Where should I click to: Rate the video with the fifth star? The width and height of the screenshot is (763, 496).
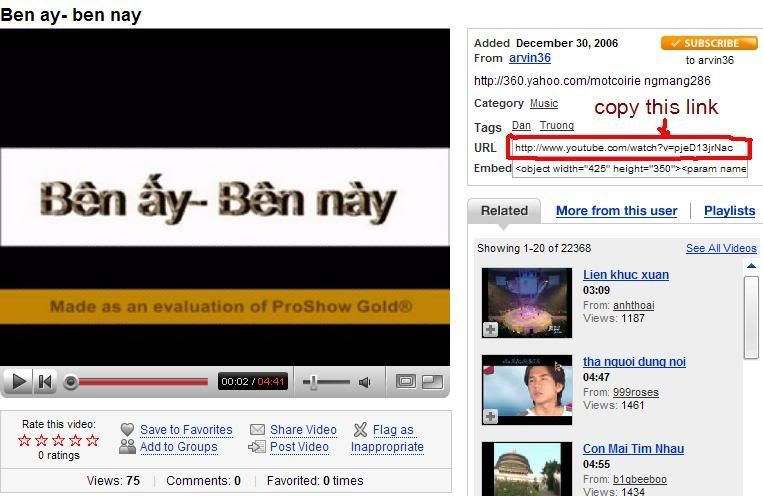(x=92, y=440)
